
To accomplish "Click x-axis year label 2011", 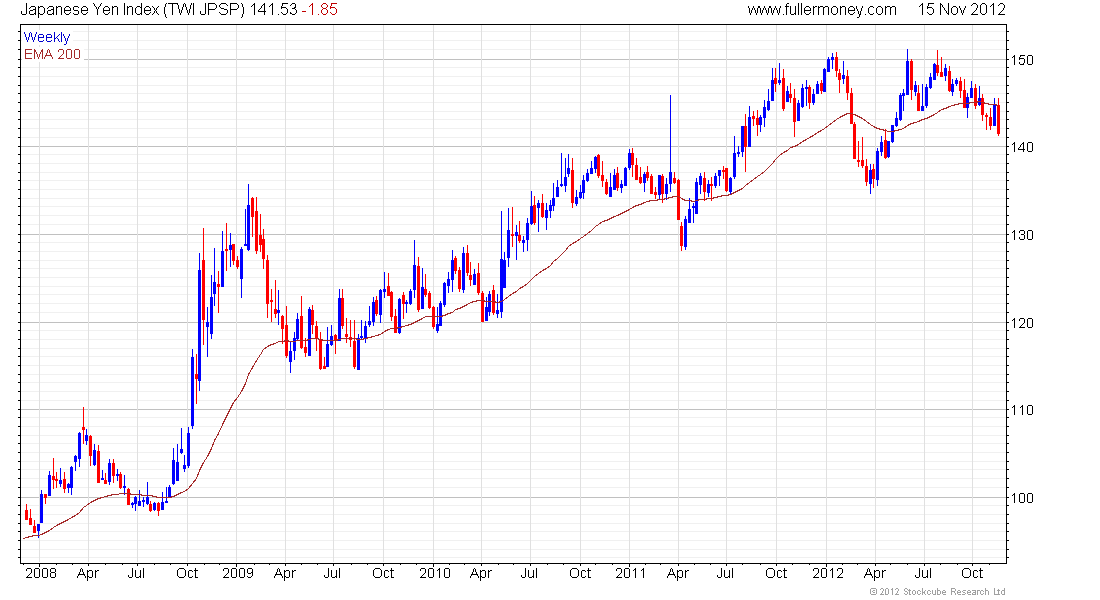I will (x=631, y=573).
